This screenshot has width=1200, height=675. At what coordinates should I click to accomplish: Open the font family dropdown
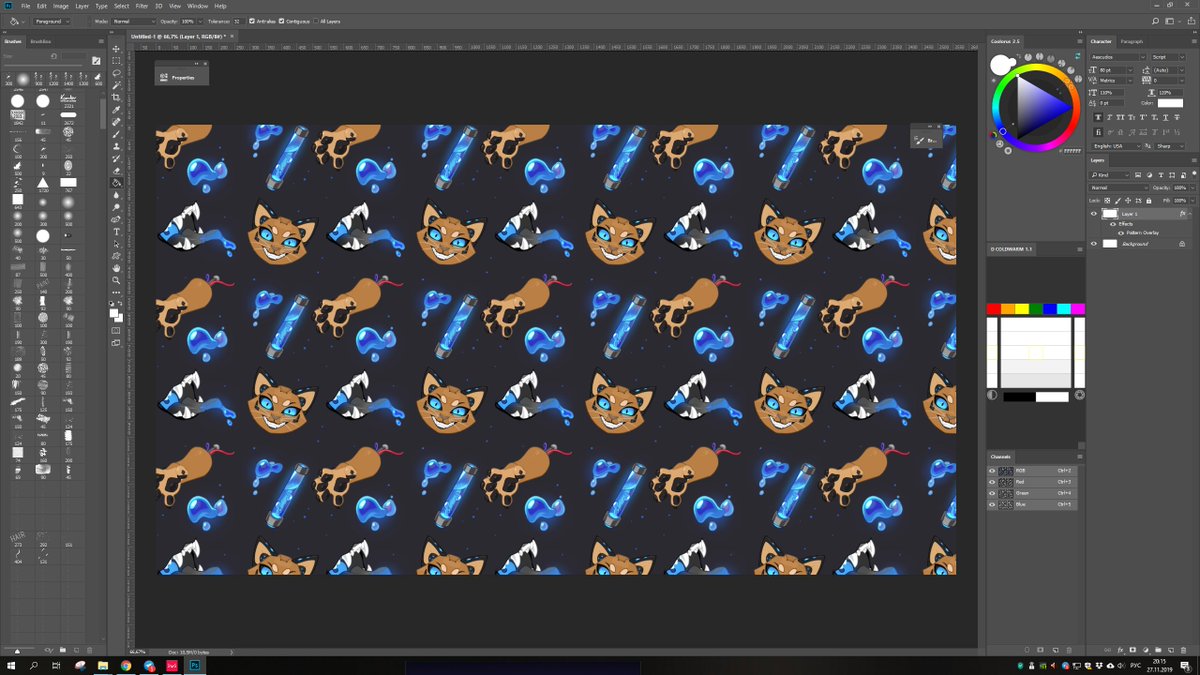pos(1119,57)
